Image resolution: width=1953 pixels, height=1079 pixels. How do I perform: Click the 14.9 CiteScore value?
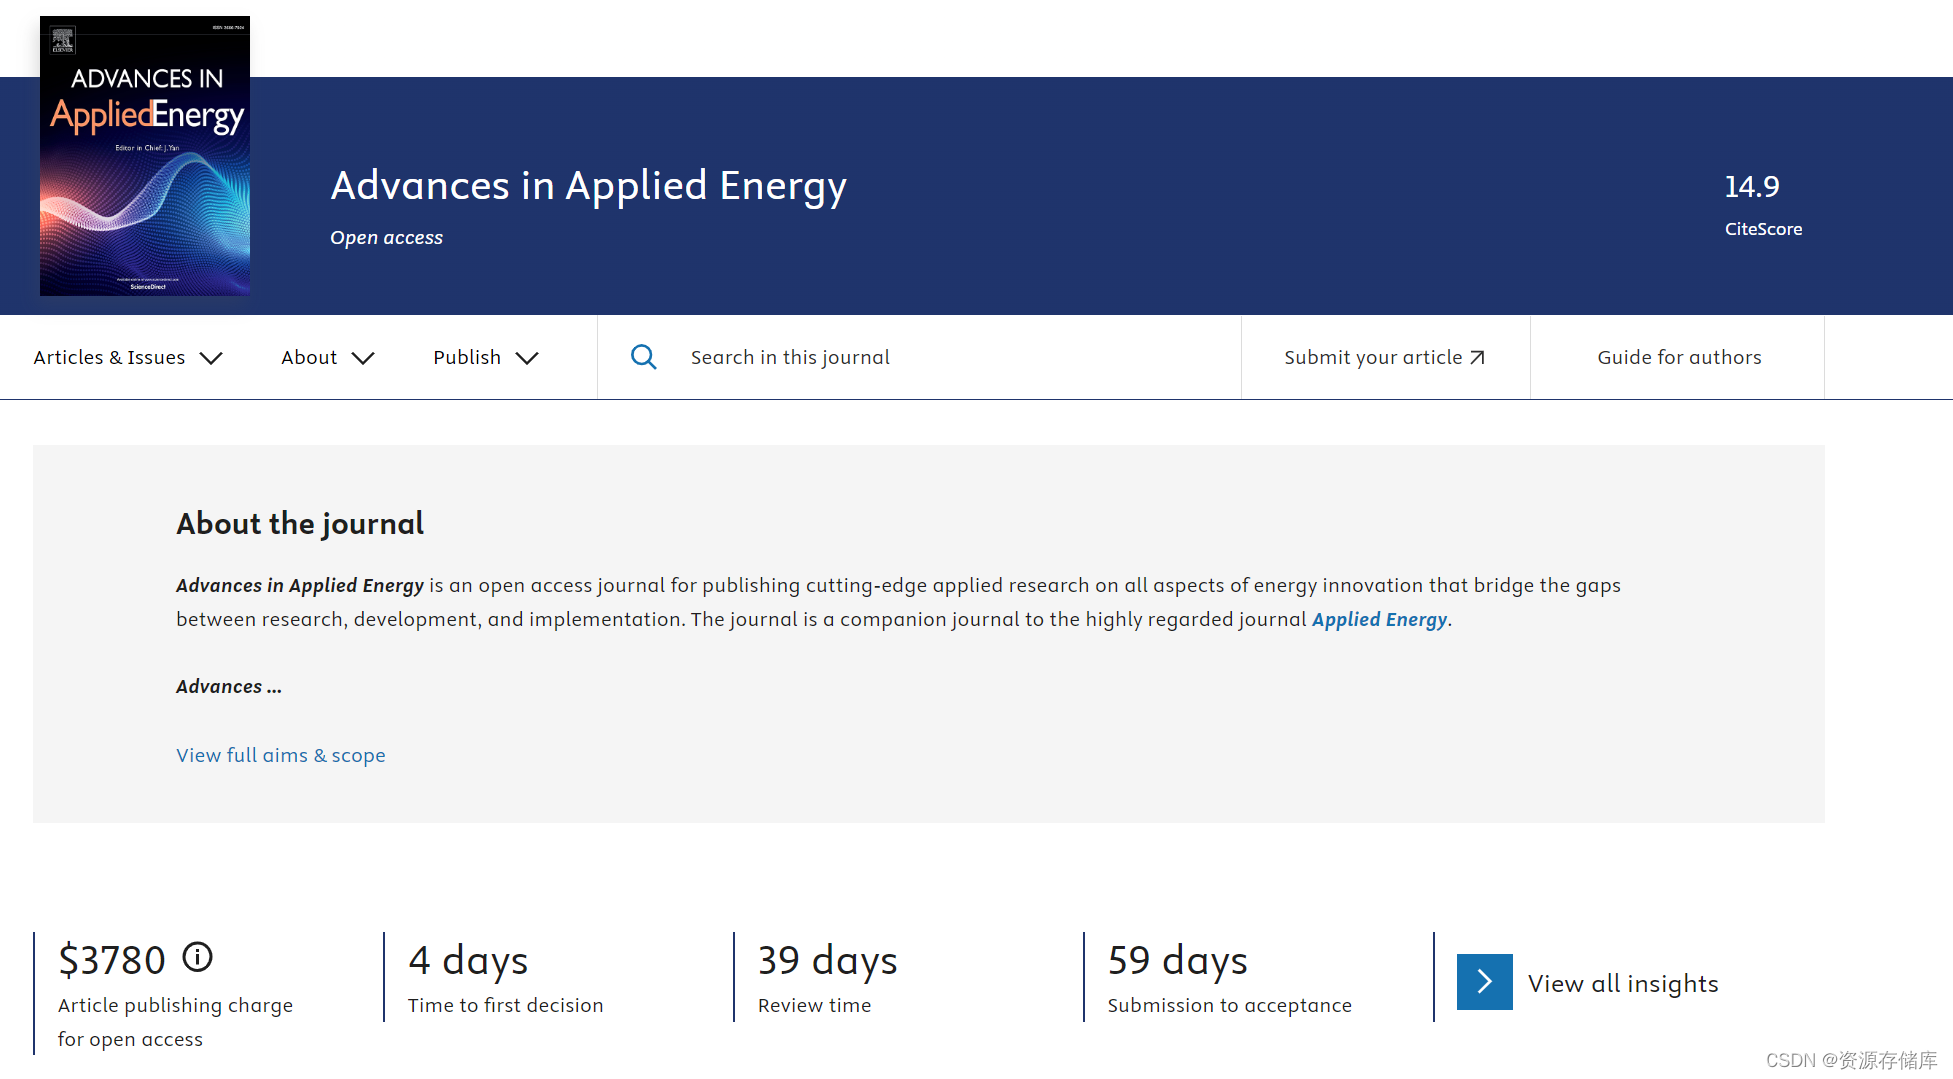point(1752,187)
